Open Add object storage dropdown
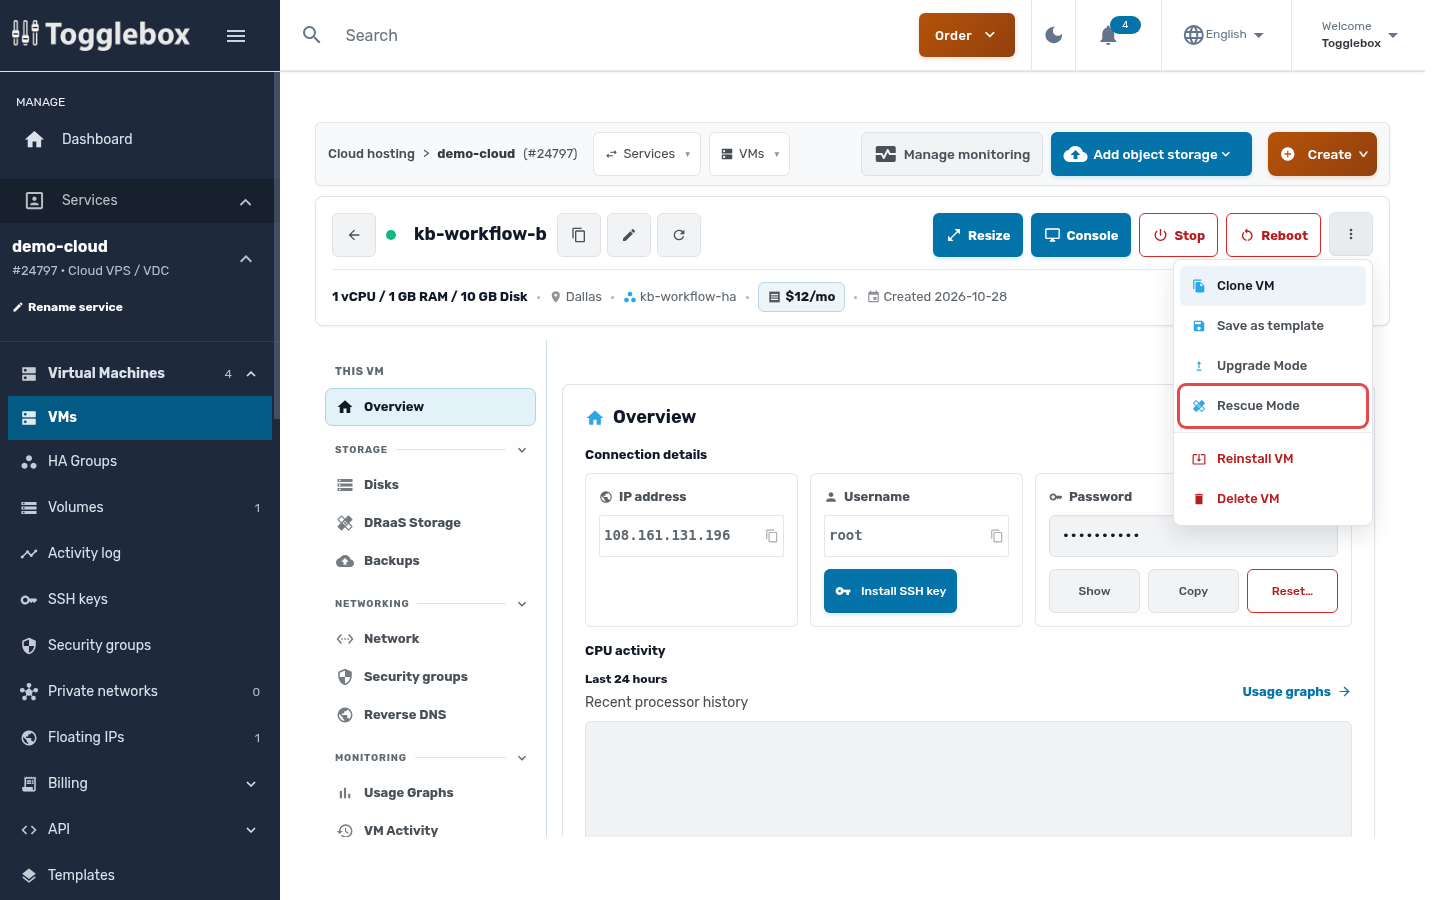This screenshot has width=1440, height=900. (1151, 154)
